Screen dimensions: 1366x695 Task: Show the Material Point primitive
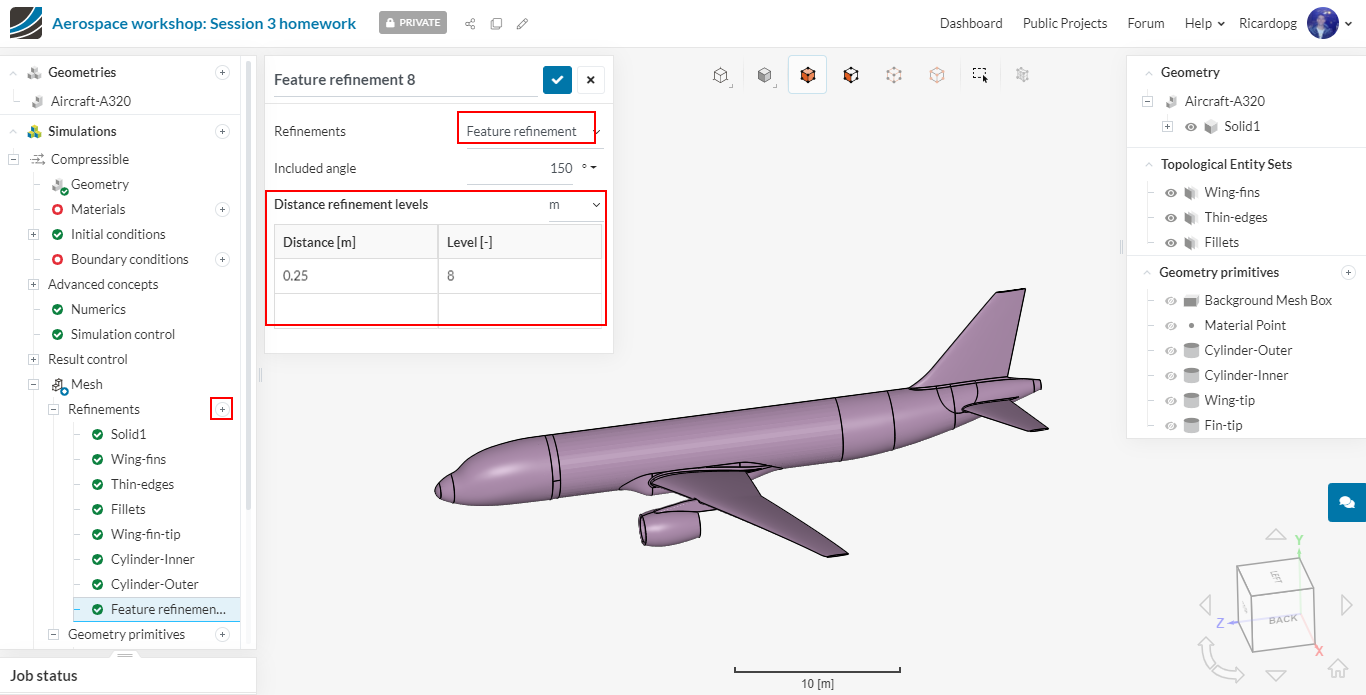point(1171,325)
